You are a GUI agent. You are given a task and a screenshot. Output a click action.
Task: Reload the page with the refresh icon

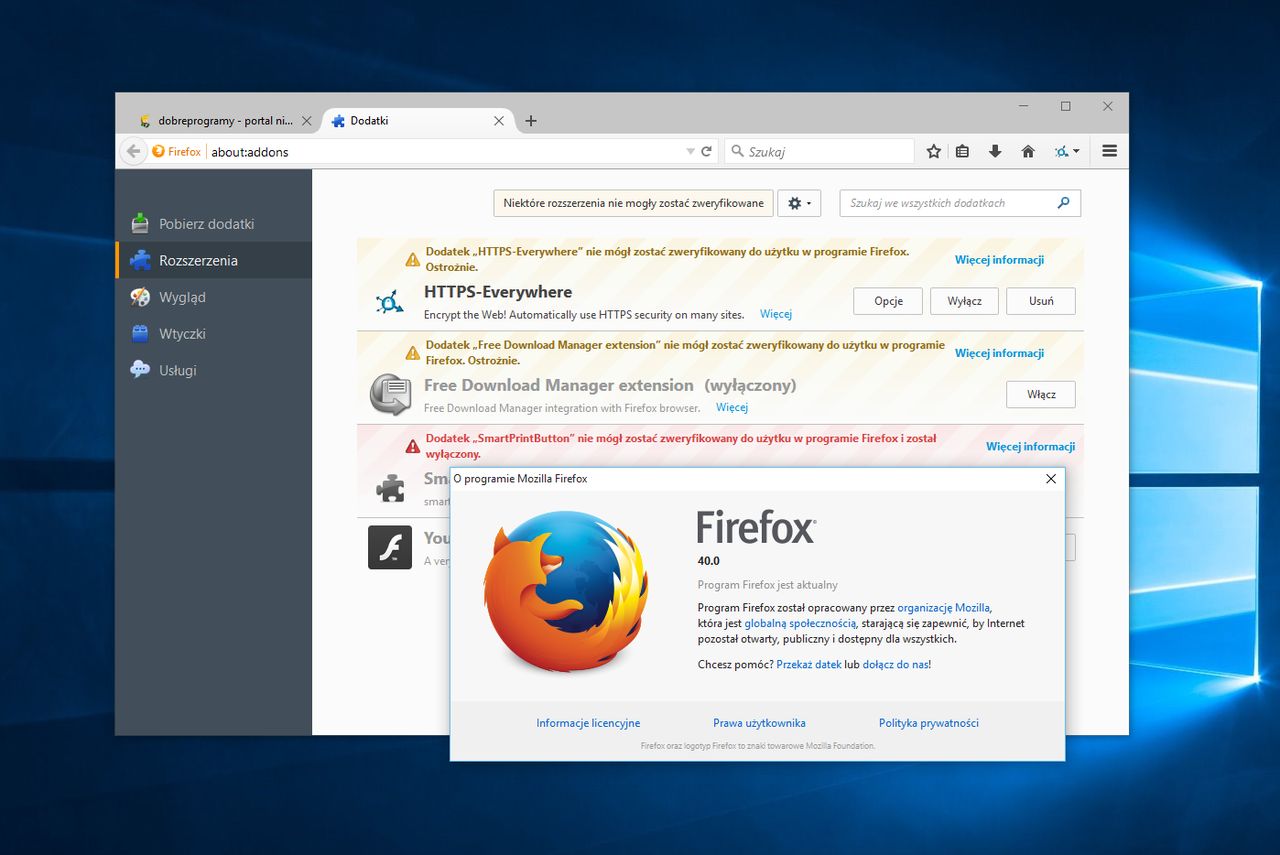coord(707,151)
